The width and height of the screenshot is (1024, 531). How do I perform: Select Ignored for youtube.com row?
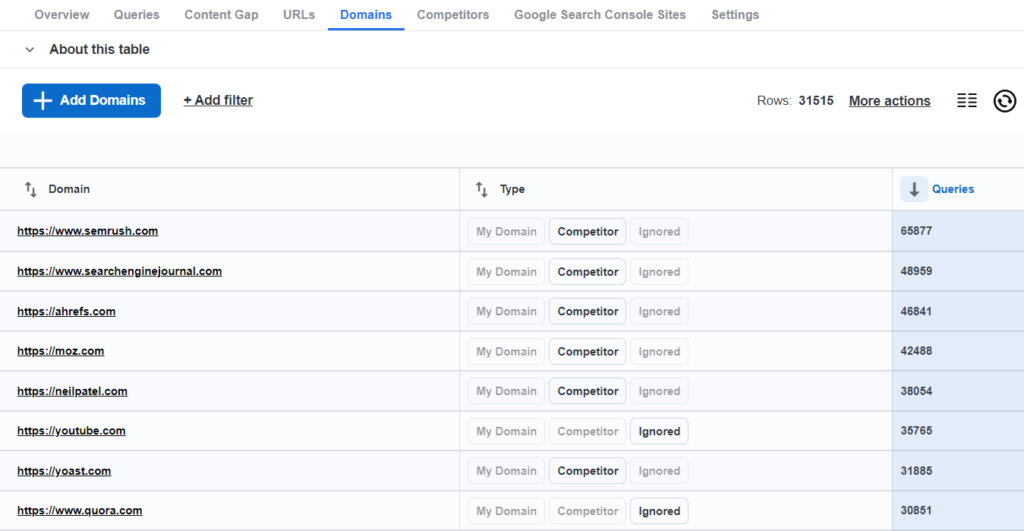pos(659,431)
